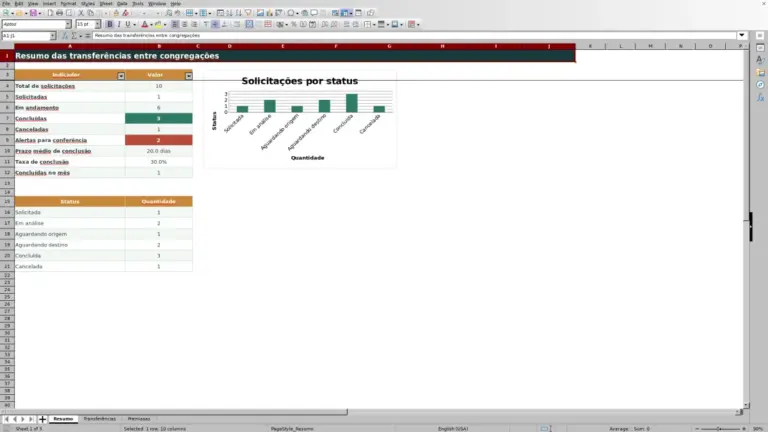
Task: Click the zoom slider in the status bar
Action: [720, 429]
